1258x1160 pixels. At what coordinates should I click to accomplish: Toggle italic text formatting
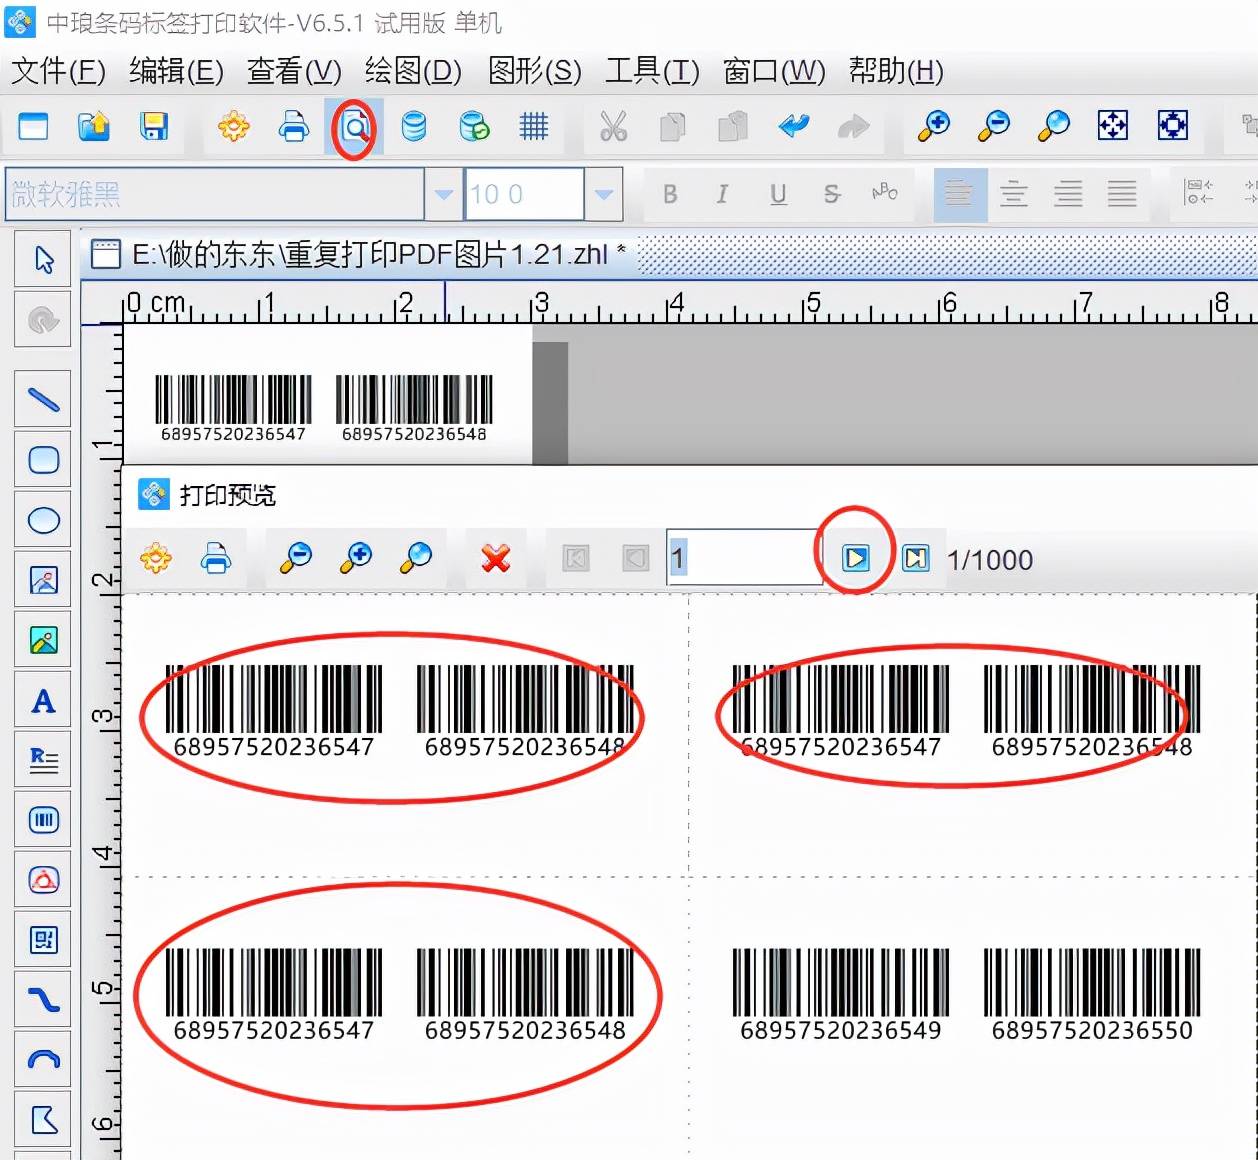(x=722, y=194)
